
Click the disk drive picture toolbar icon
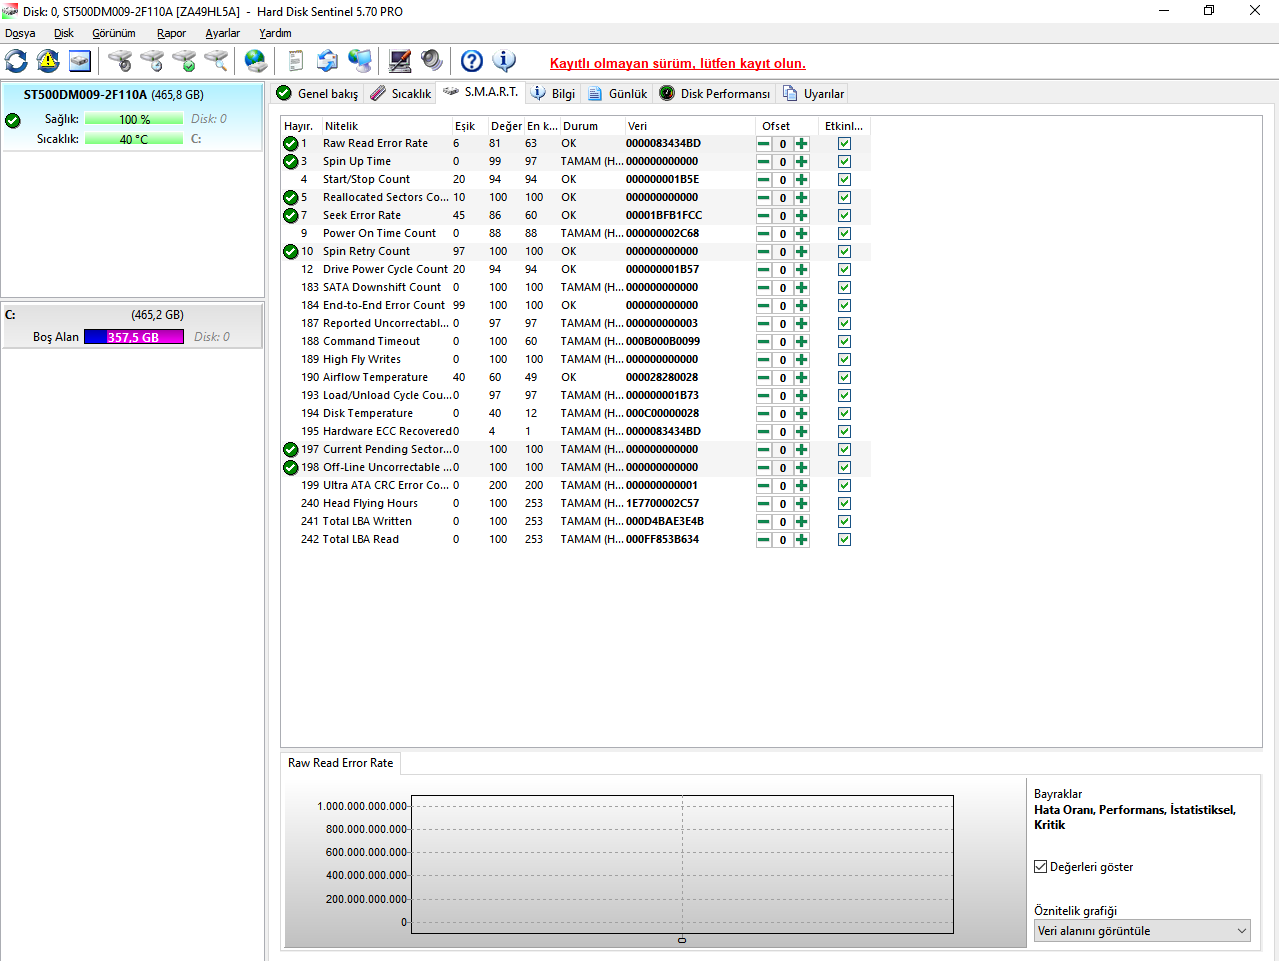(80, 61)
